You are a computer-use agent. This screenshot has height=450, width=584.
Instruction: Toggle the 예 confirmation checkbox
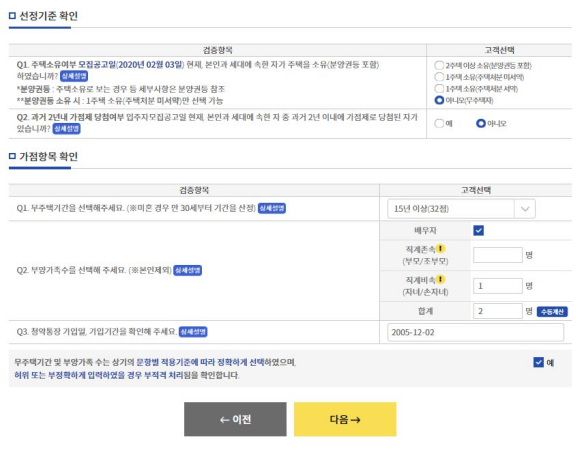pos(539,362)
